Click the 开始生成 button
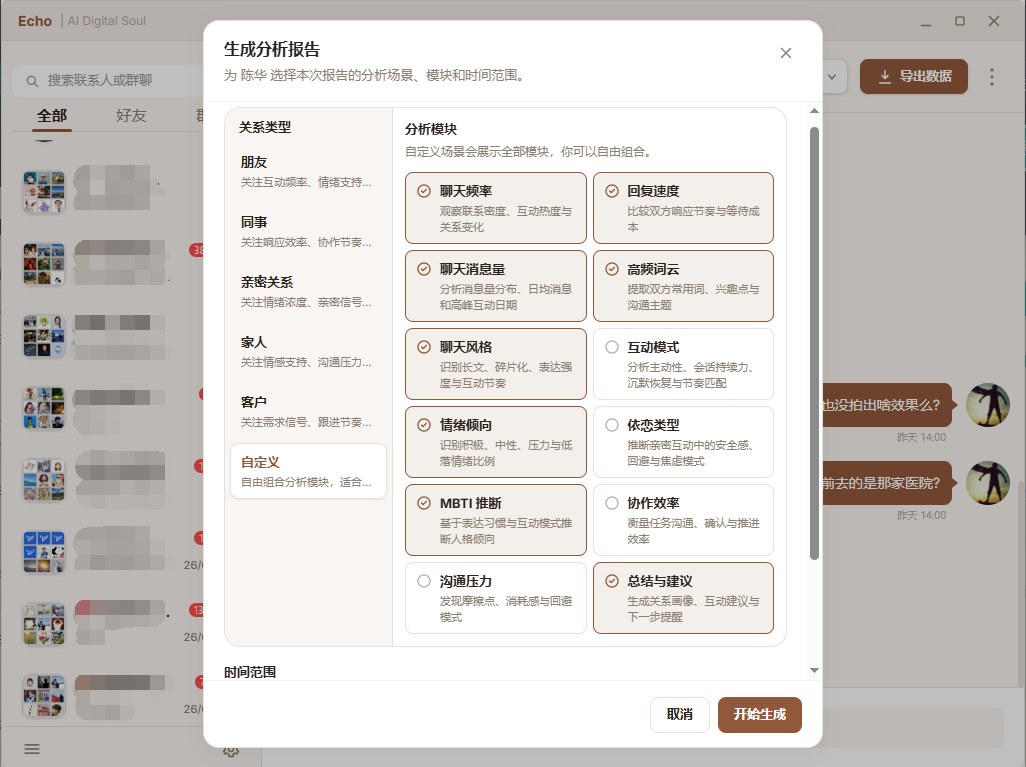The image size is (1026, 767). (759, 714)
